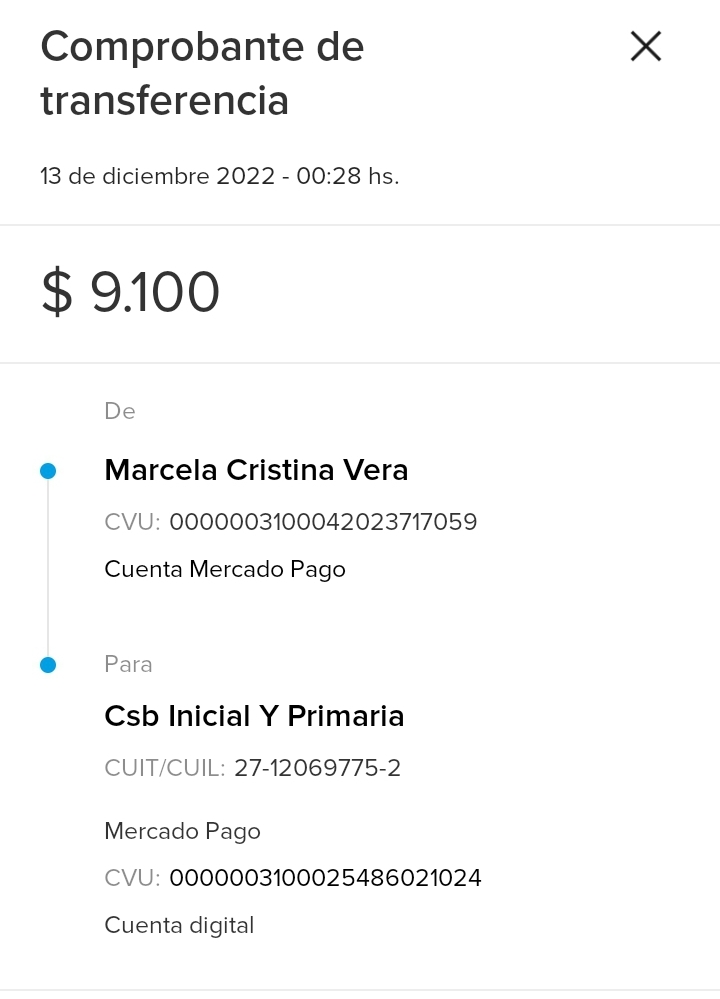Click the De label

(120, 411)
